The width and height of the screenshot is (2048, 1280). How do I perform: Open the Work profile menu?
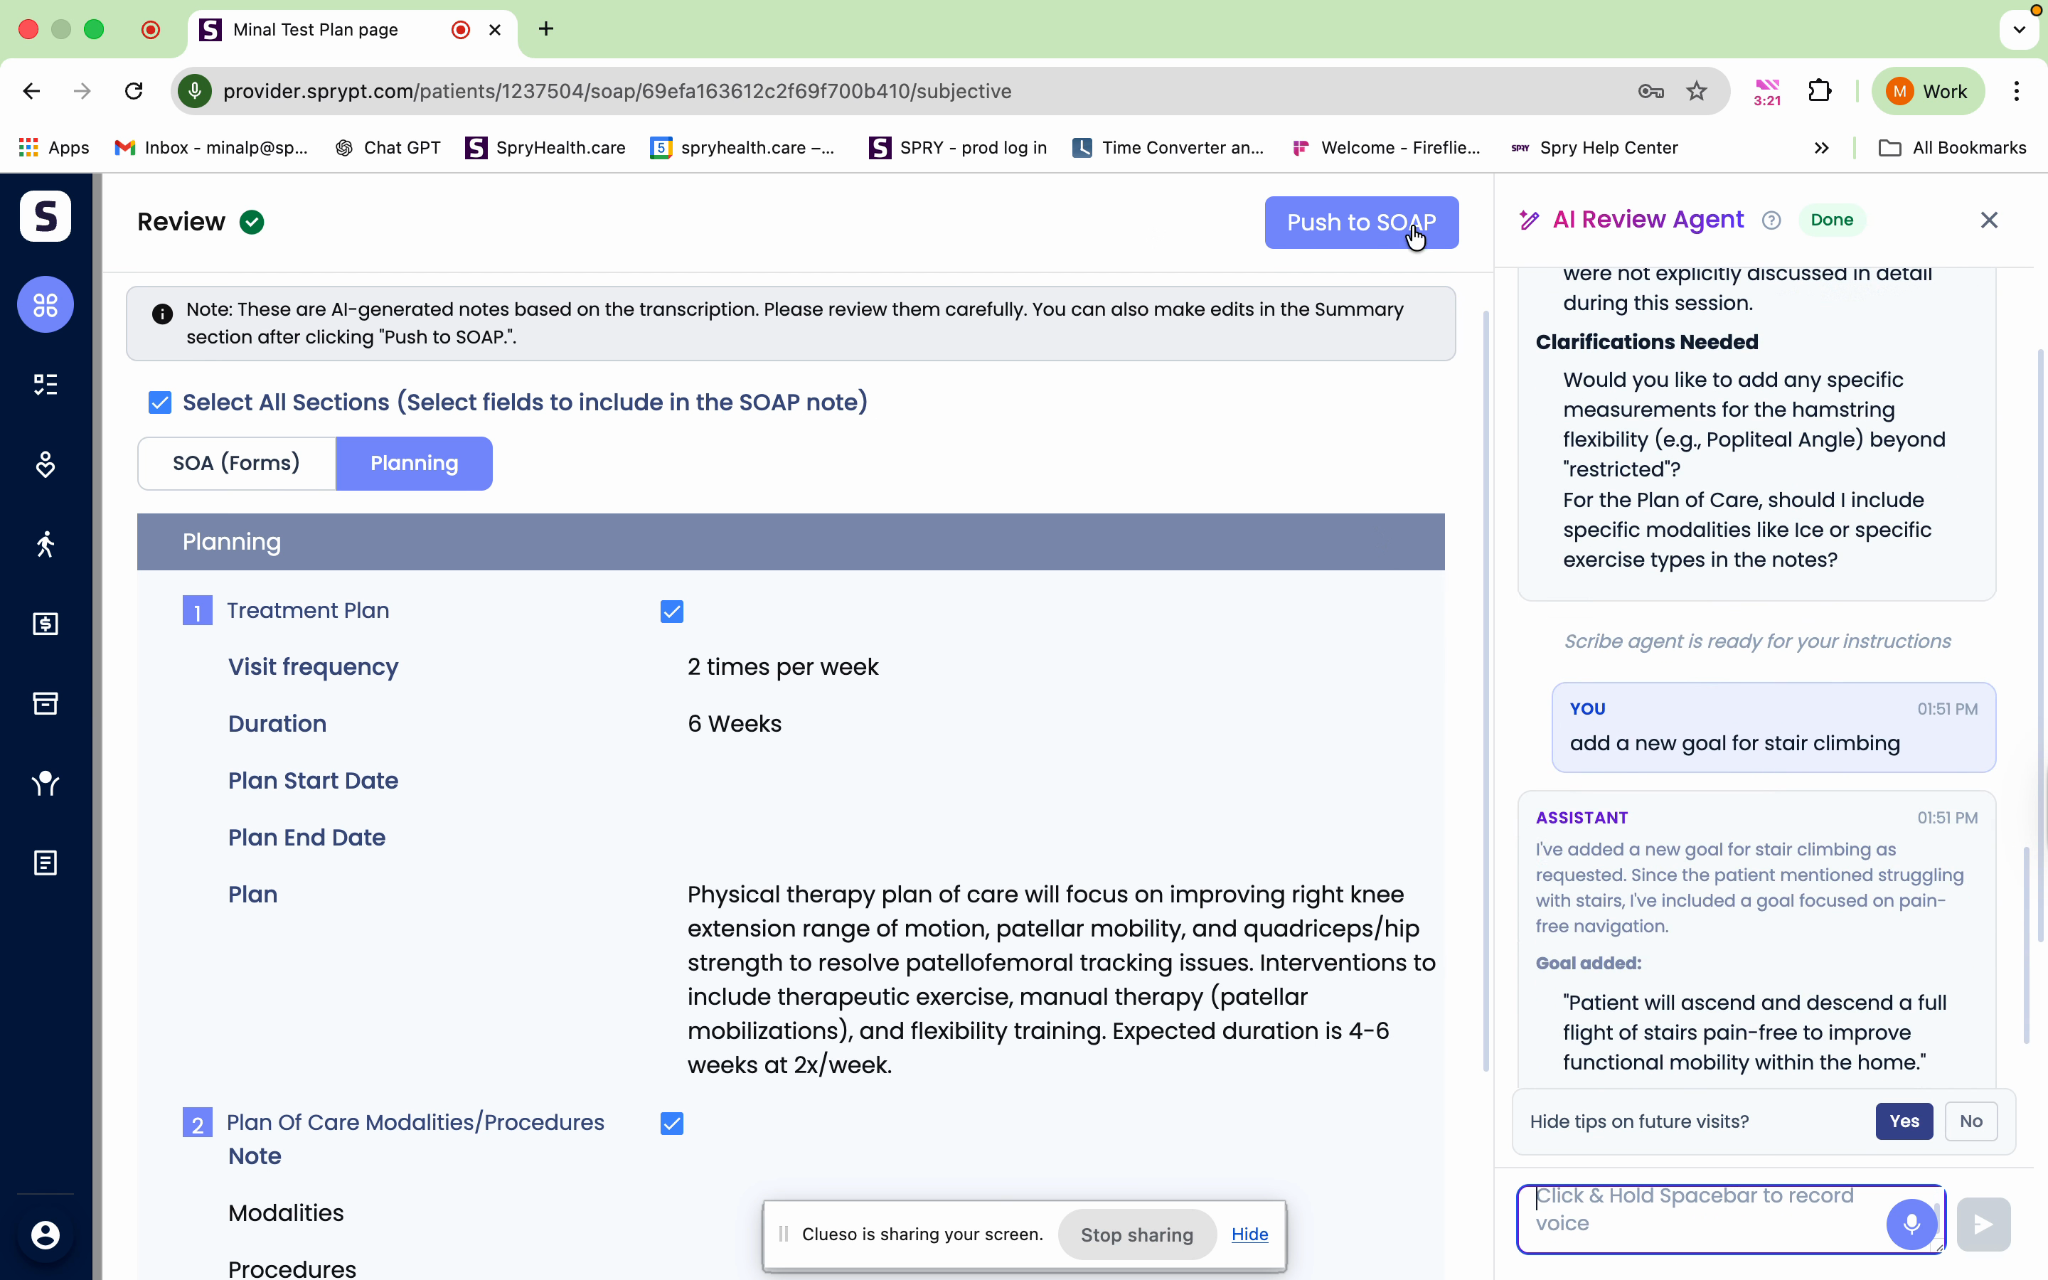[1927, 91]
